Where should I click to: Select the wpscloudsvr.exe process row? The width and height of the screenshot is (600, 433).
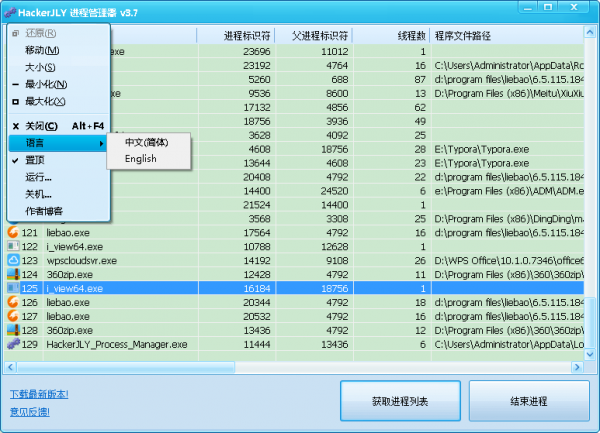(295, 260)
